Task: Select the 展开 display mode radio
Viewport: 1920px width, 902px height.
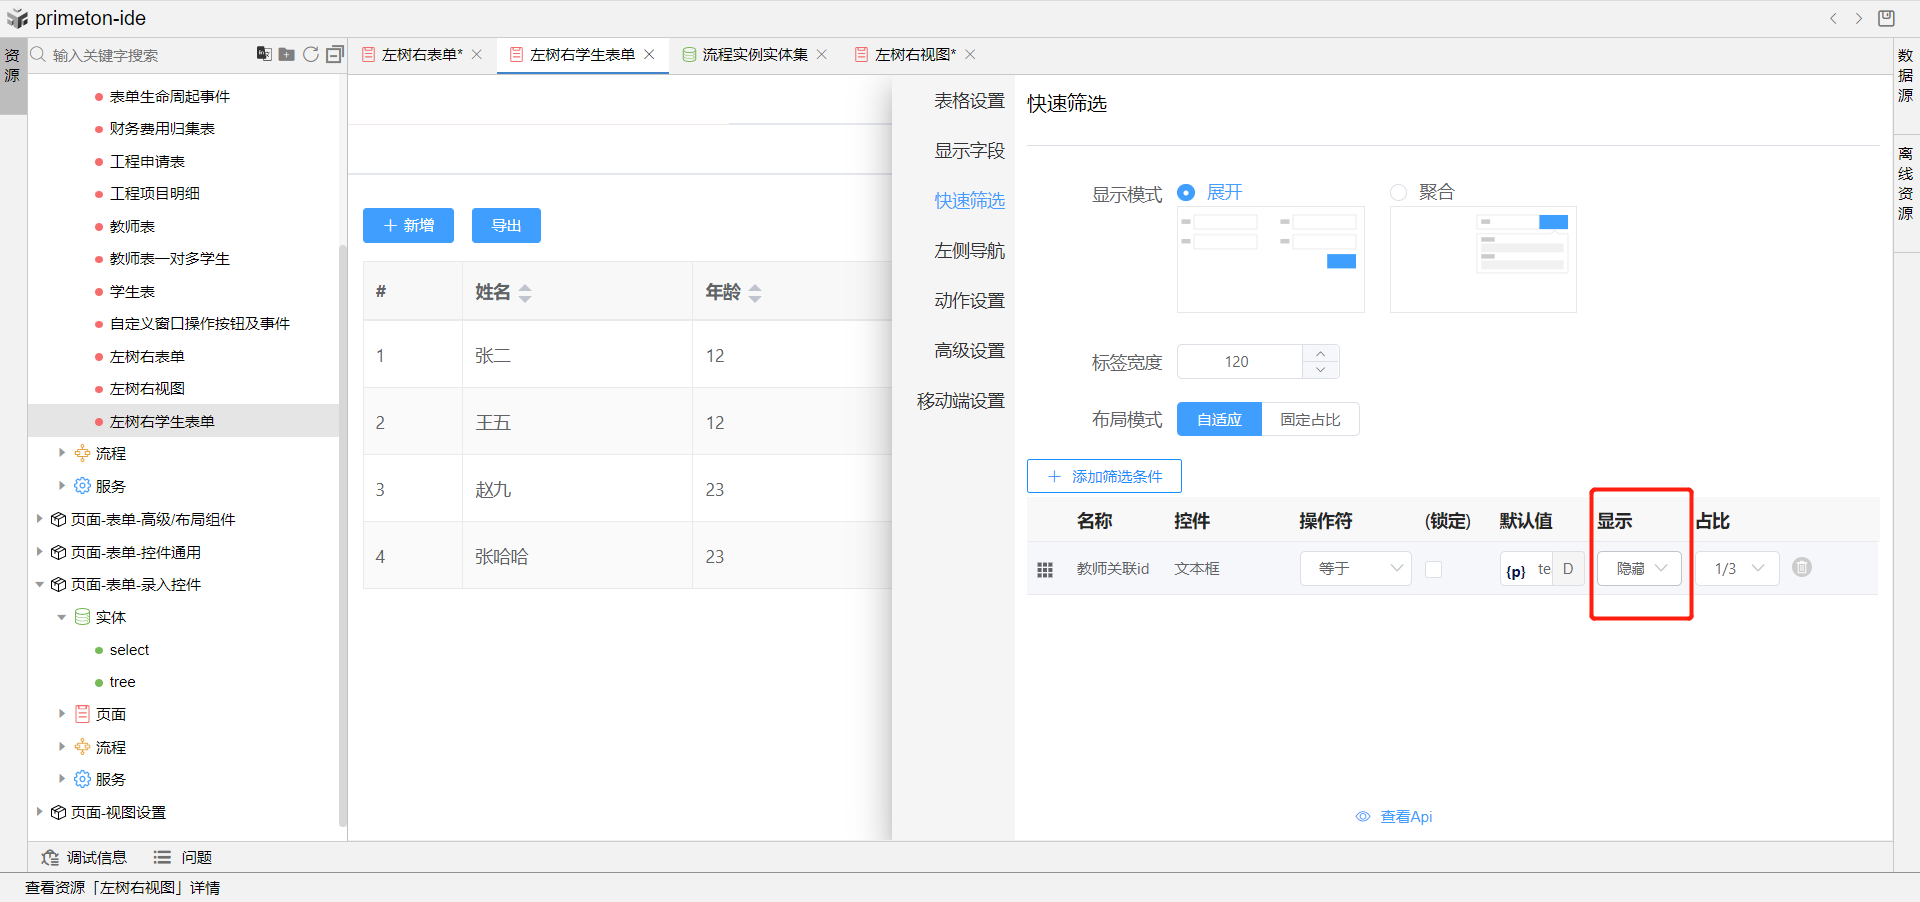Action: coord(1186,192)
